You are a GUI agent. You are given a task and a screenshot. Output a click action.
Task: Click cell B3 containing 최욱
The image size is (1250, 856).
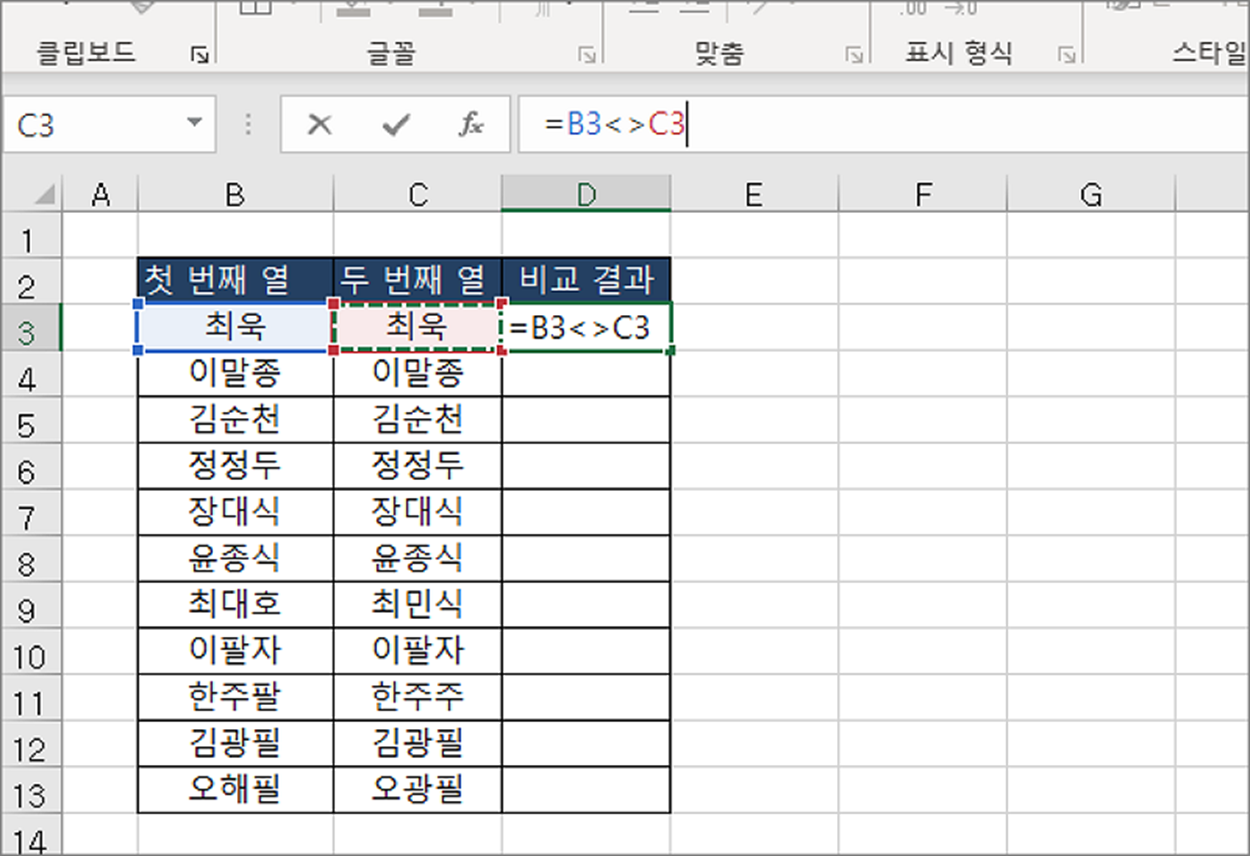[x=235, y=327]
